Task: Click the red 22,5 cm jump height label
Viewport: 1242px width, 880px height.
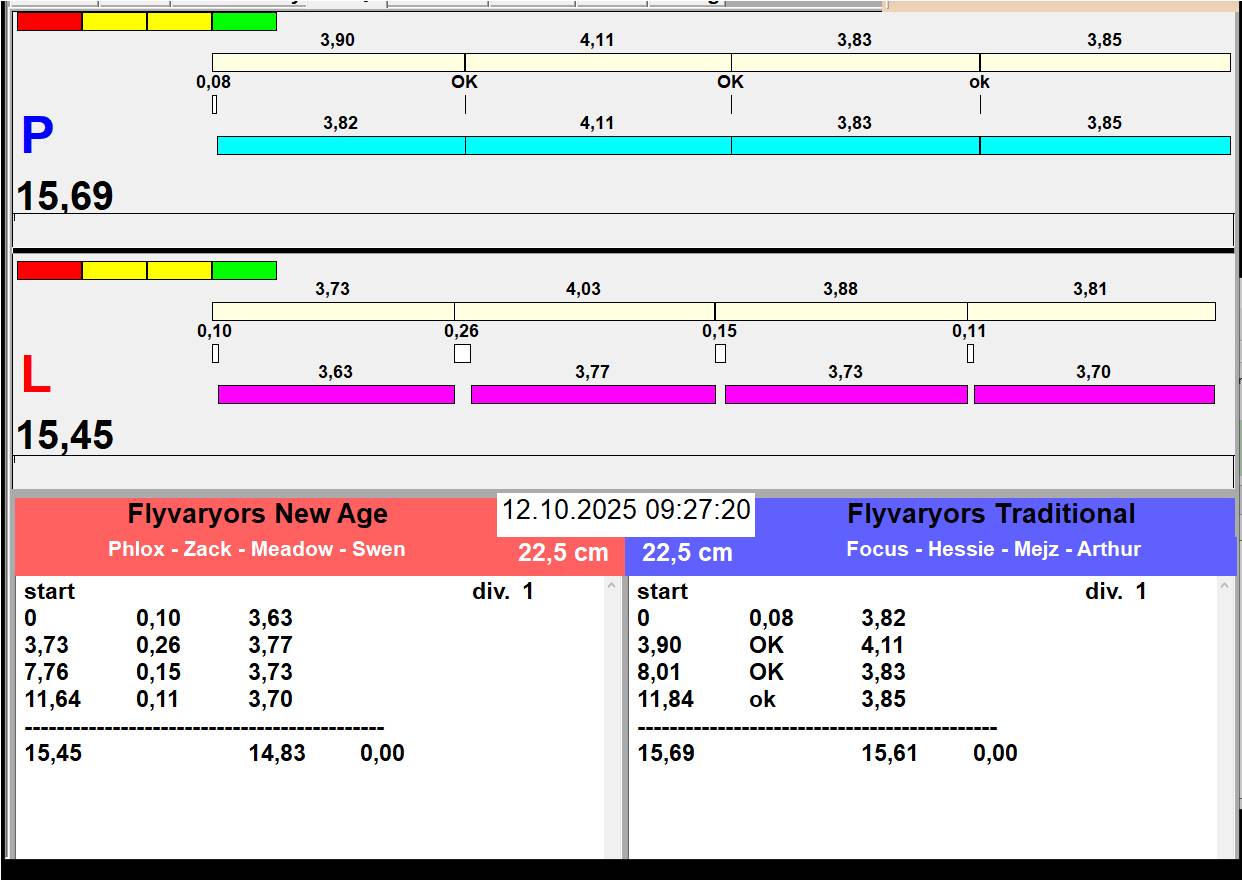Action: coord(563,553)
